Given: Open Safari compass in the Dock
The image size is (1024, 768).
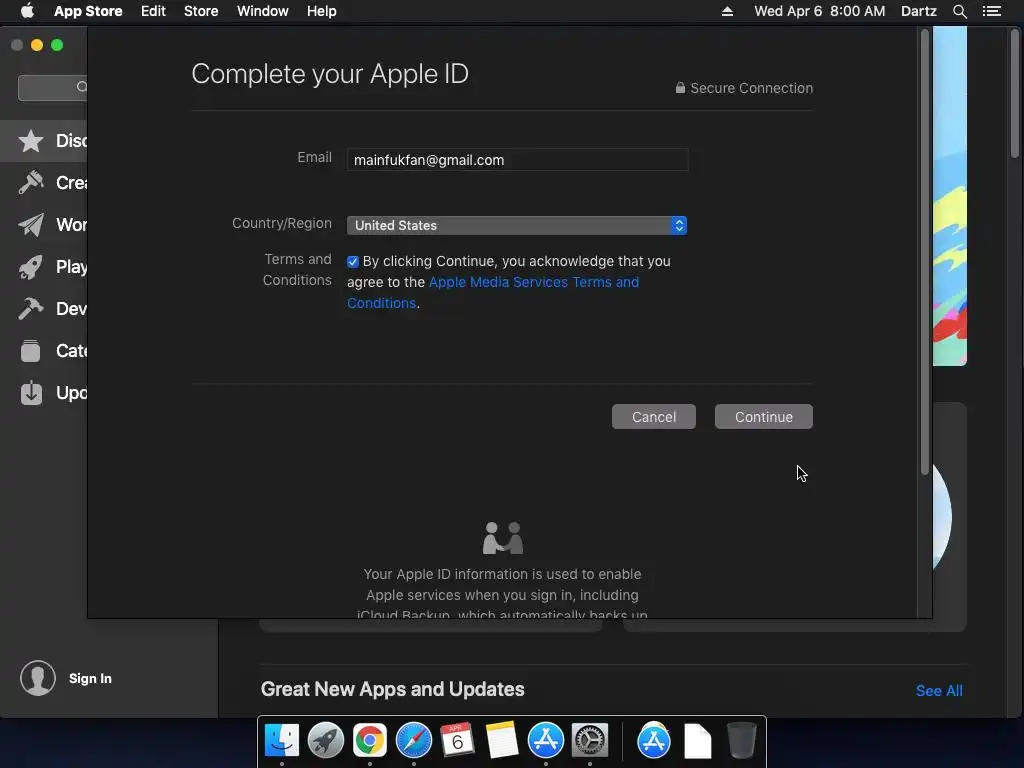Looking at the screenshot, I should click(x=413, y=741).
